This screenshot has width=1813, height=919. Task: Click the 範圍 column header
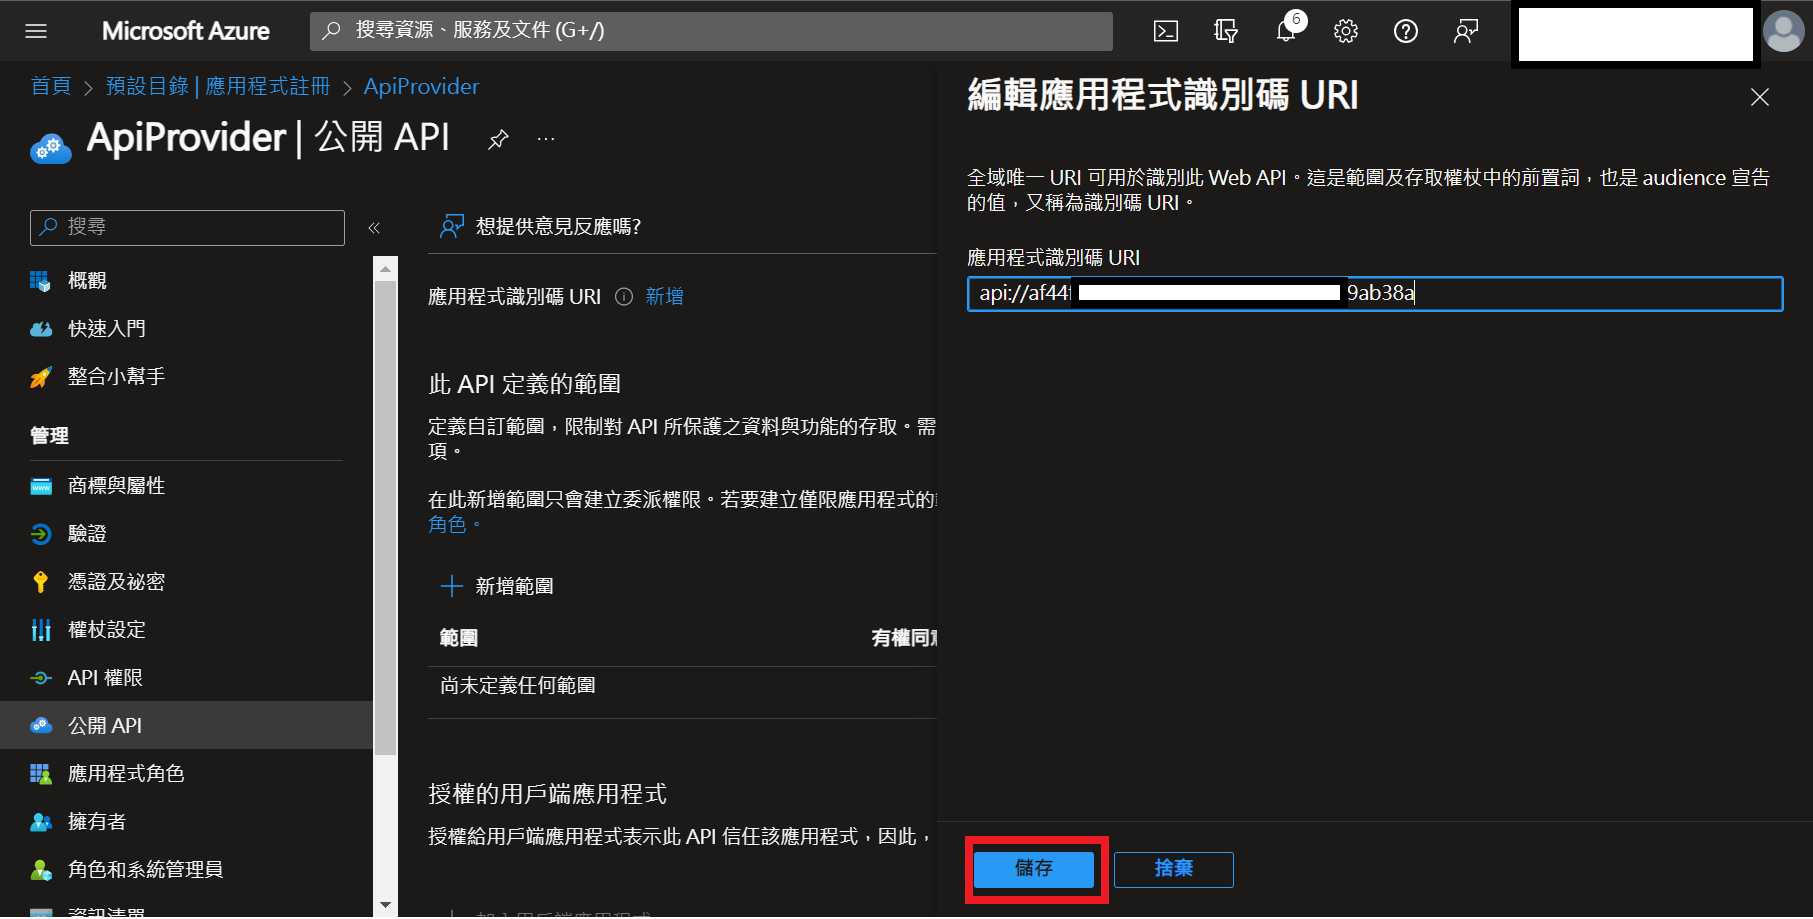459,638
